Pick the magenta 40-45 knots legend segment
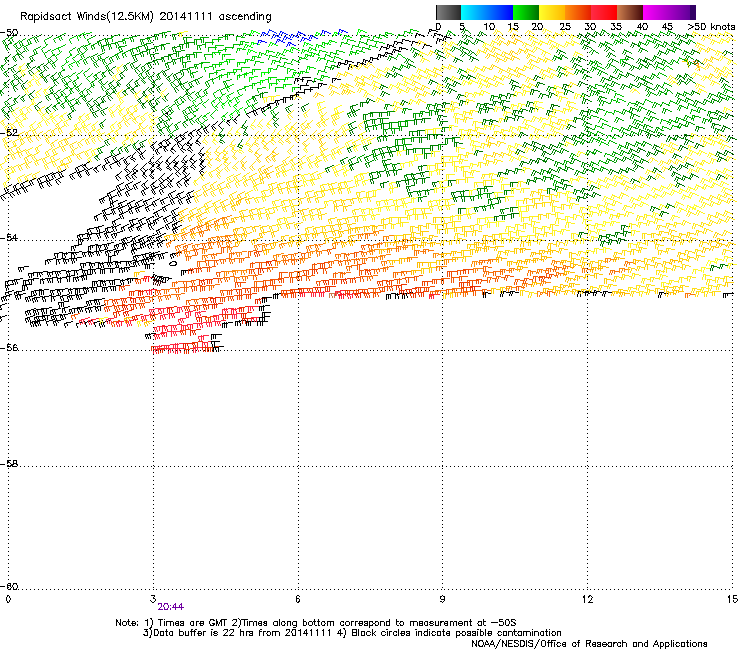740x650 pixels. [x=656, y=12]
